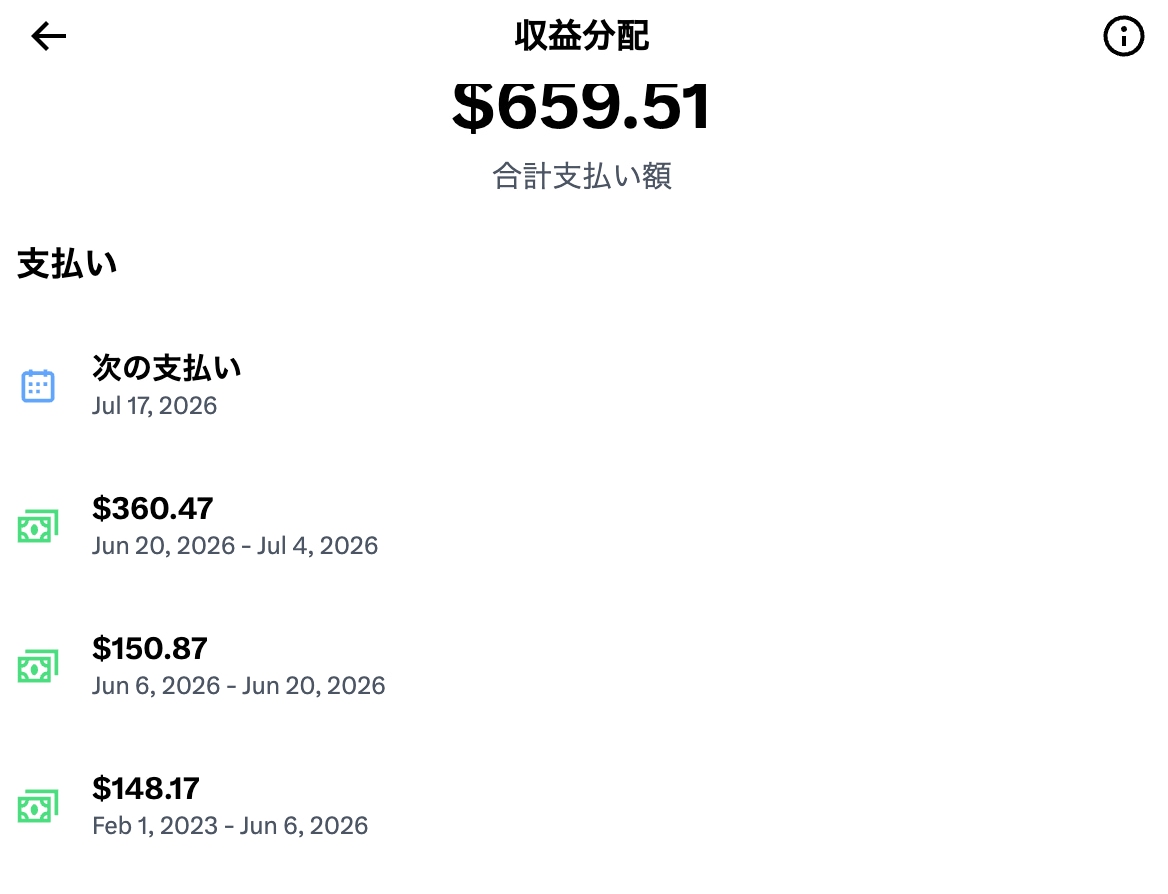The width and height of the screenshot is (1168, 894).
Task: Click the cash icon beside $360.47
Action: coord(37,526)
